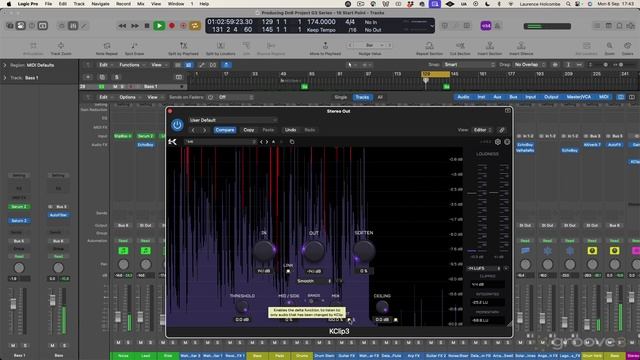Toggle the LINK checkbox between IN and OUT

tap(288, 271)
